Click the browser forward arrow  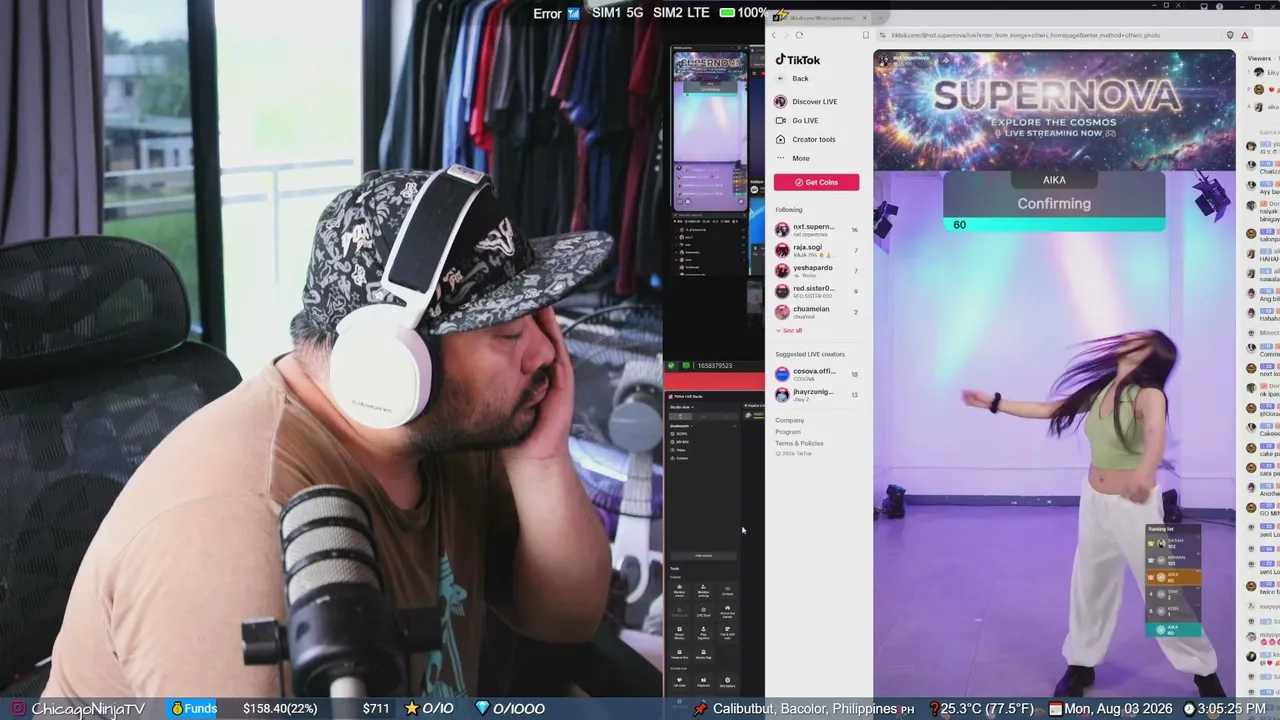(x=786, y=35)
